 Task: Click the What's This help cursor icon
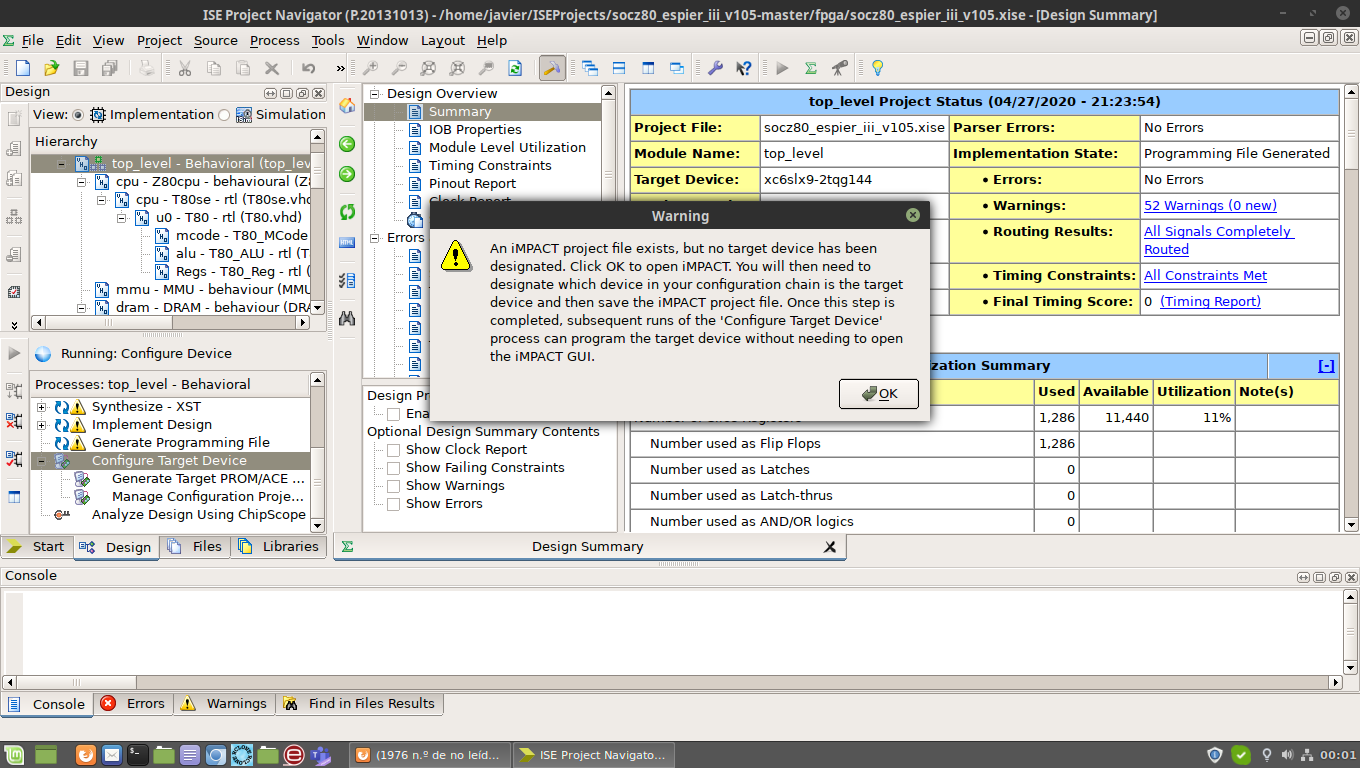click(x=744, y=68)
